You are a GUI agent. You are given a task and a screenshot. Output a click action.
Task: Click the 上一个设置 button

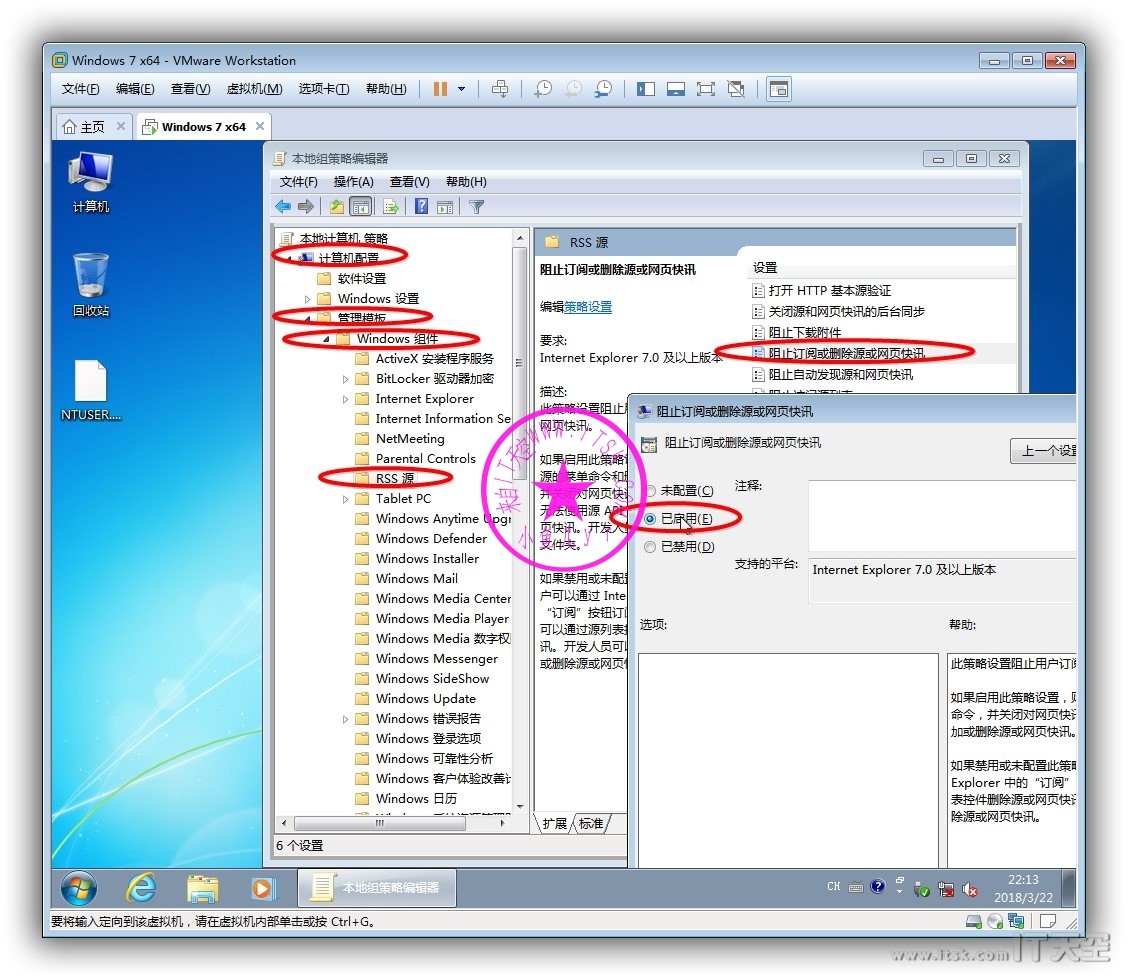(1045, 451)
